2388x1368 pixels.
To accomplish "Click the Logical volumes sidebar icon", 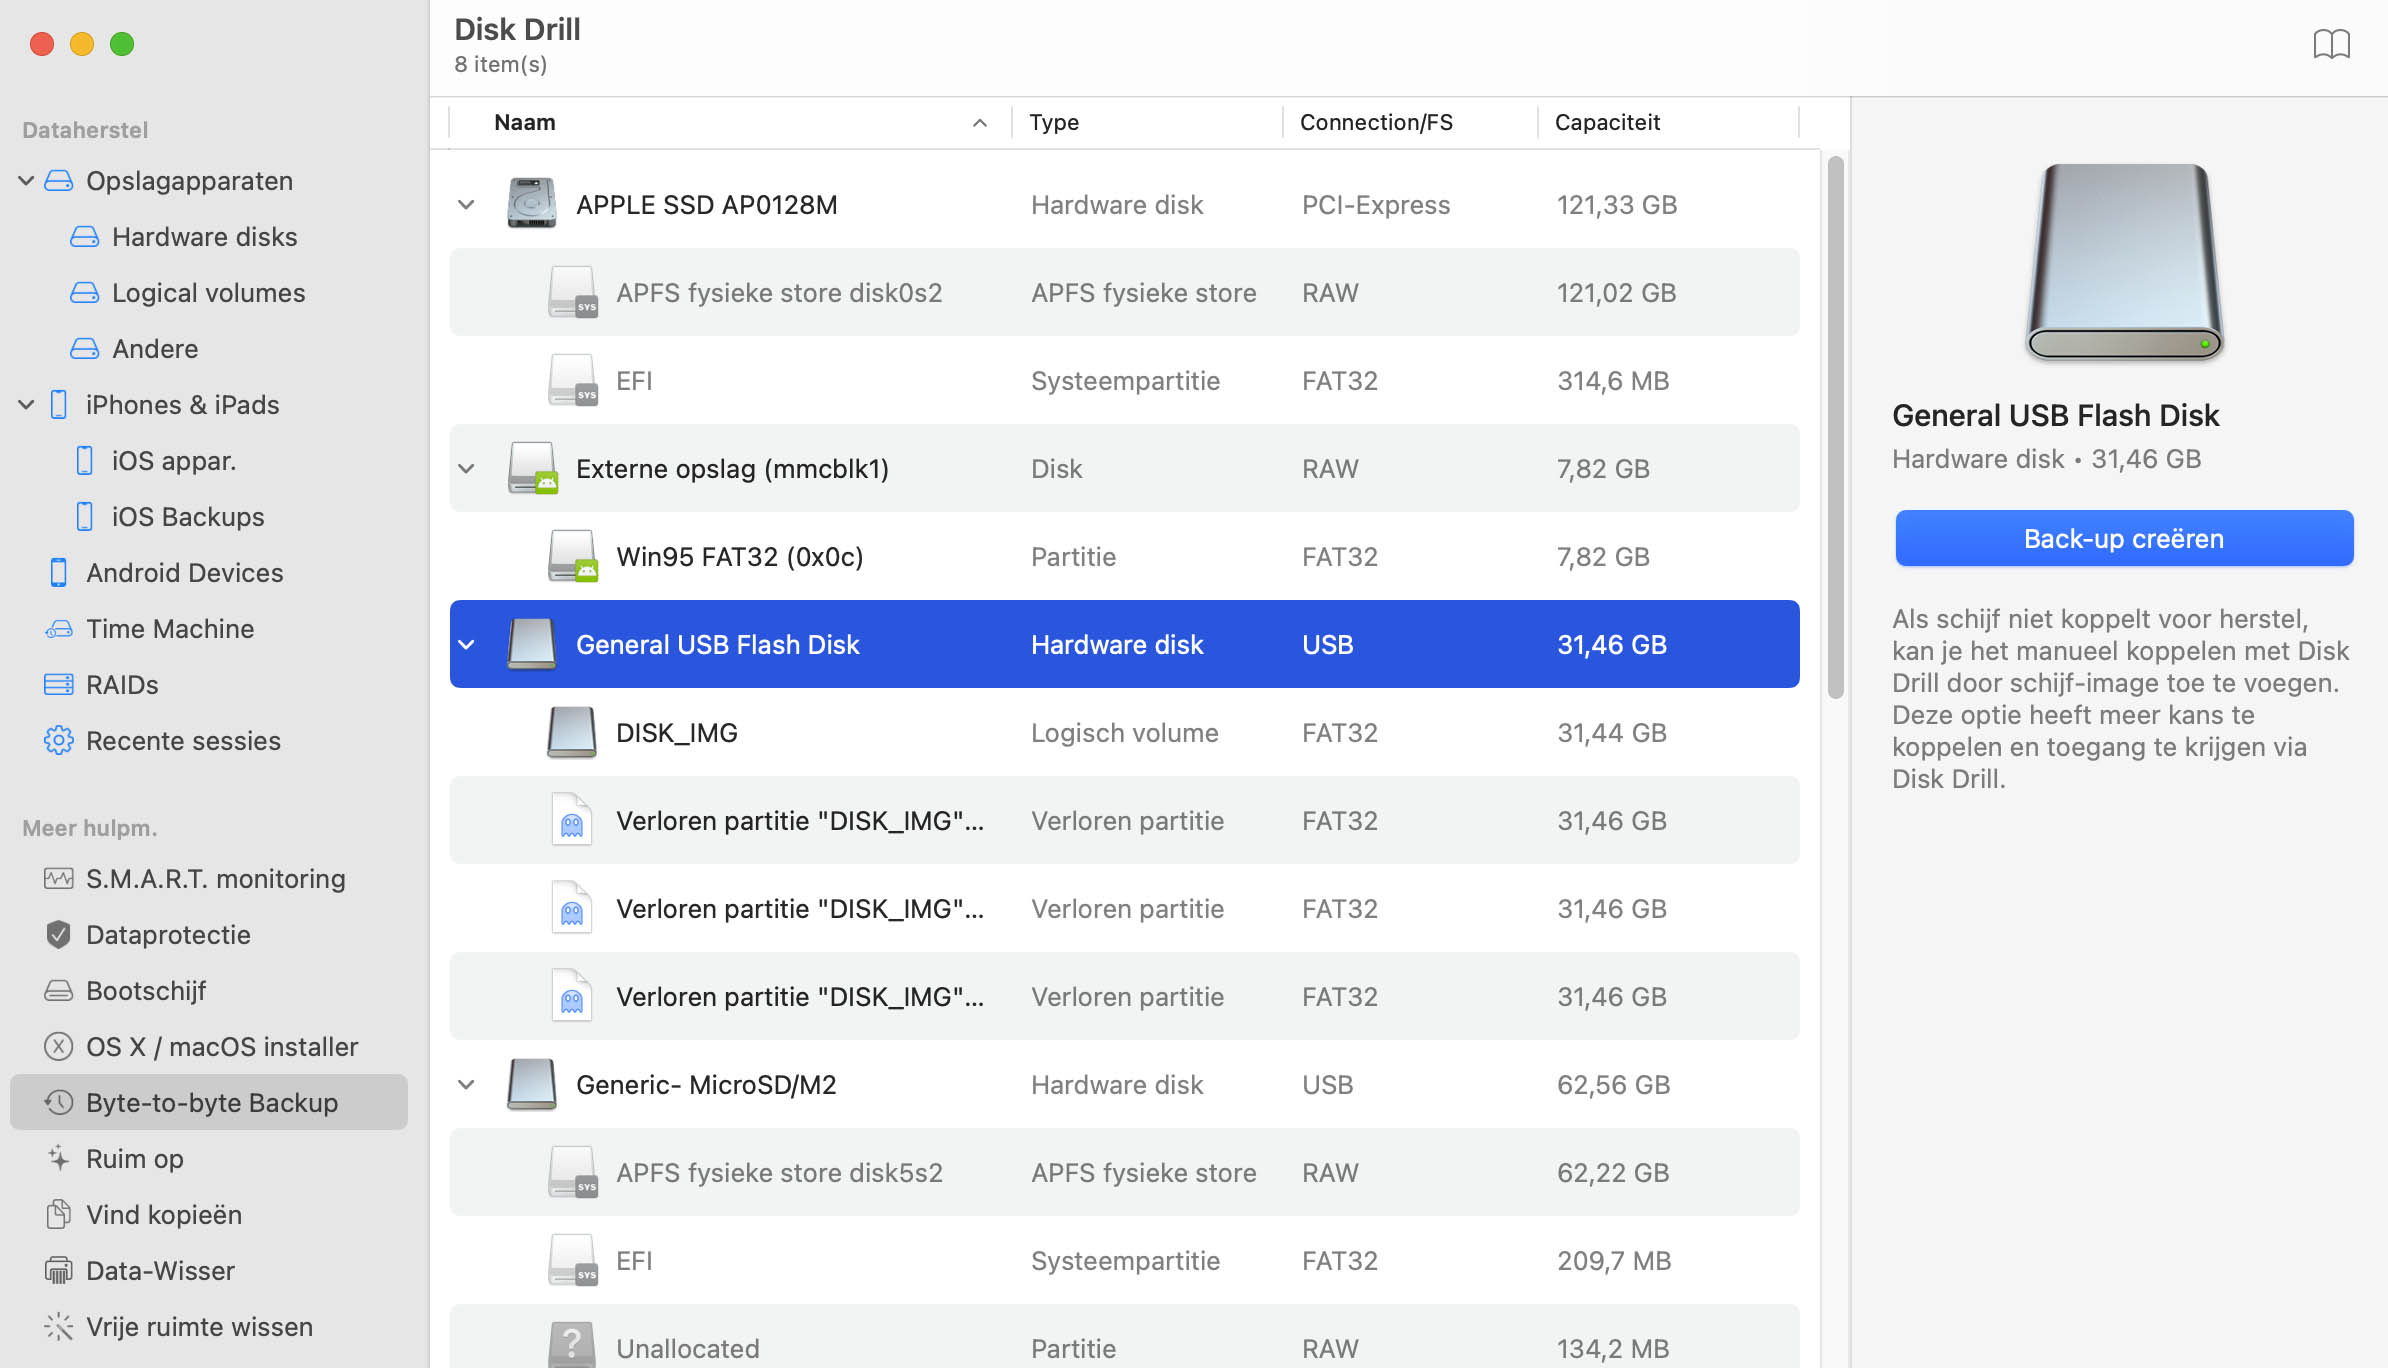I will tap(85, 293).
